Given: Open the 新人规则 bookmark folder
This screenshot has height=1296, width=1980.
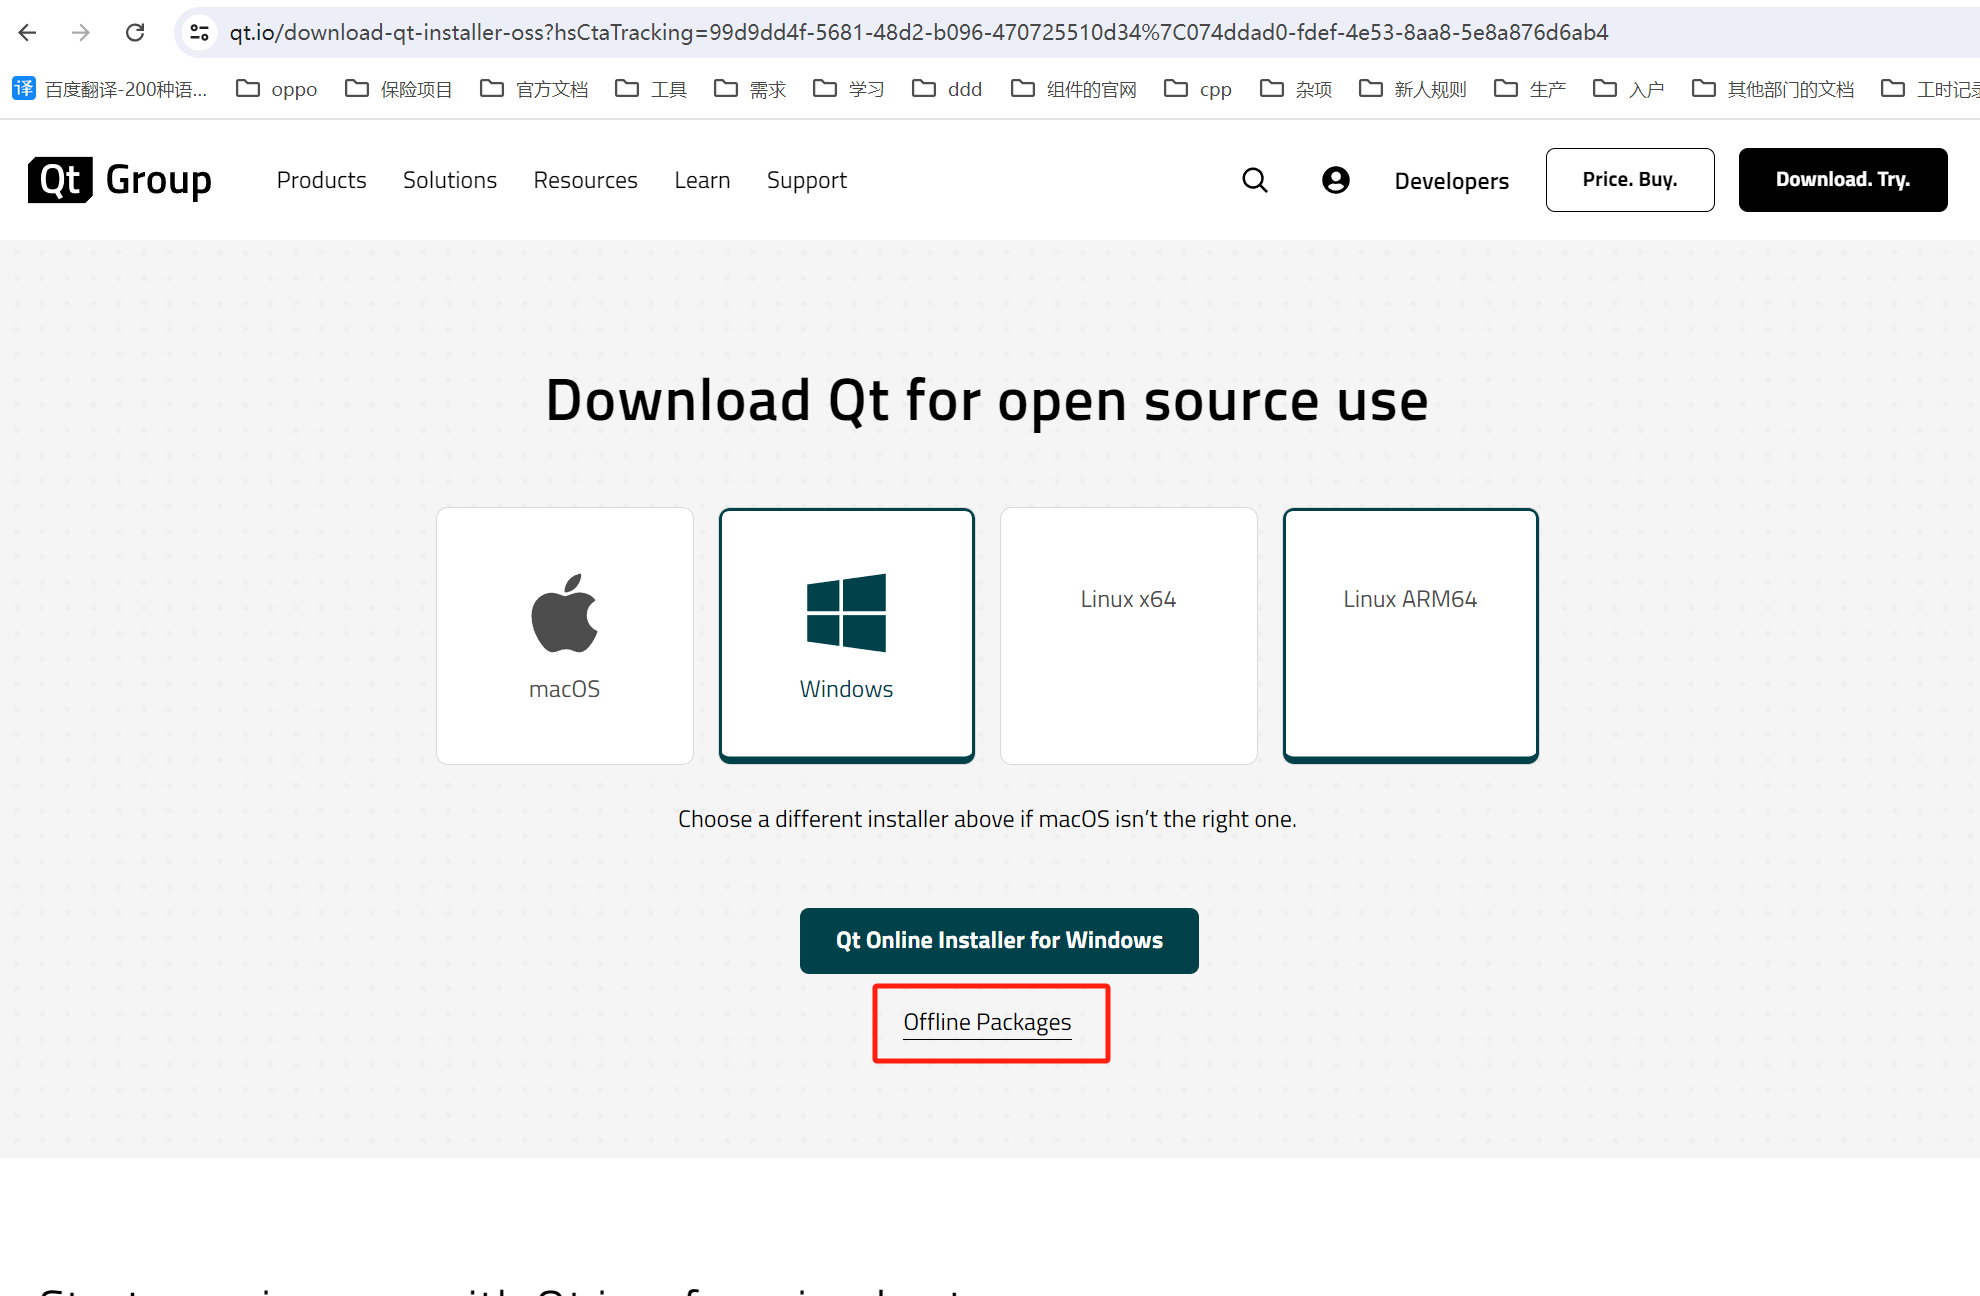Looking at the screenshot, I should tap(1413, 89).
